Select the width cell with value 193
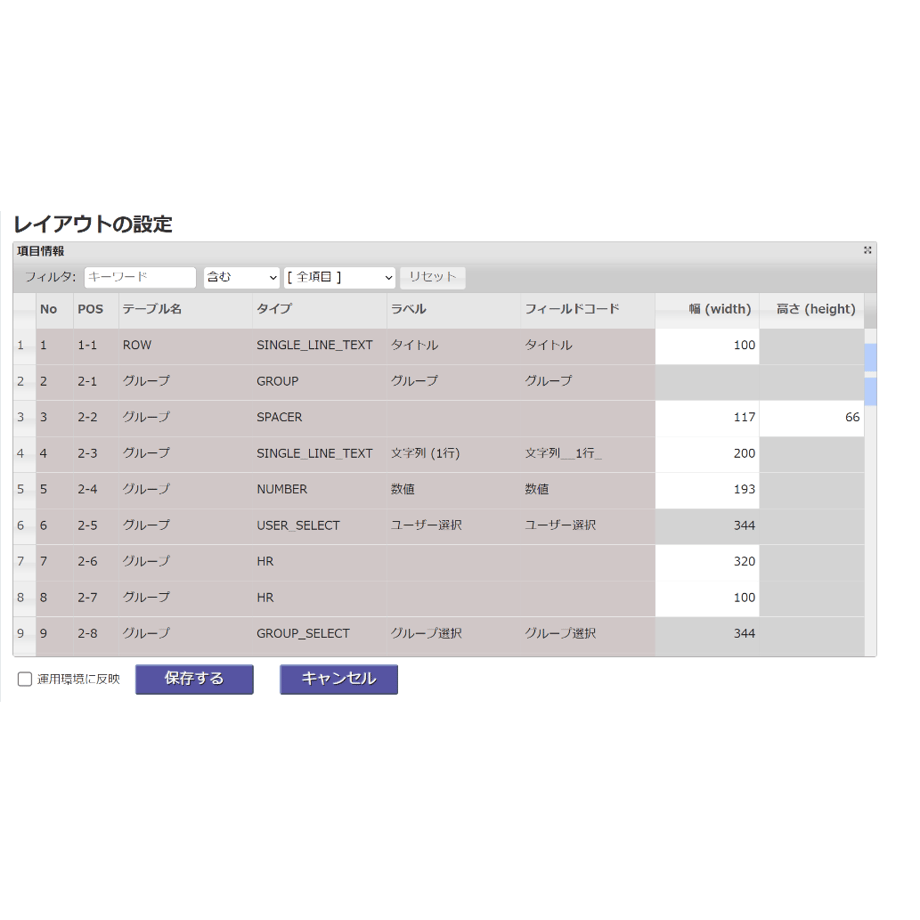920x920 pixels. click(707, 491)
